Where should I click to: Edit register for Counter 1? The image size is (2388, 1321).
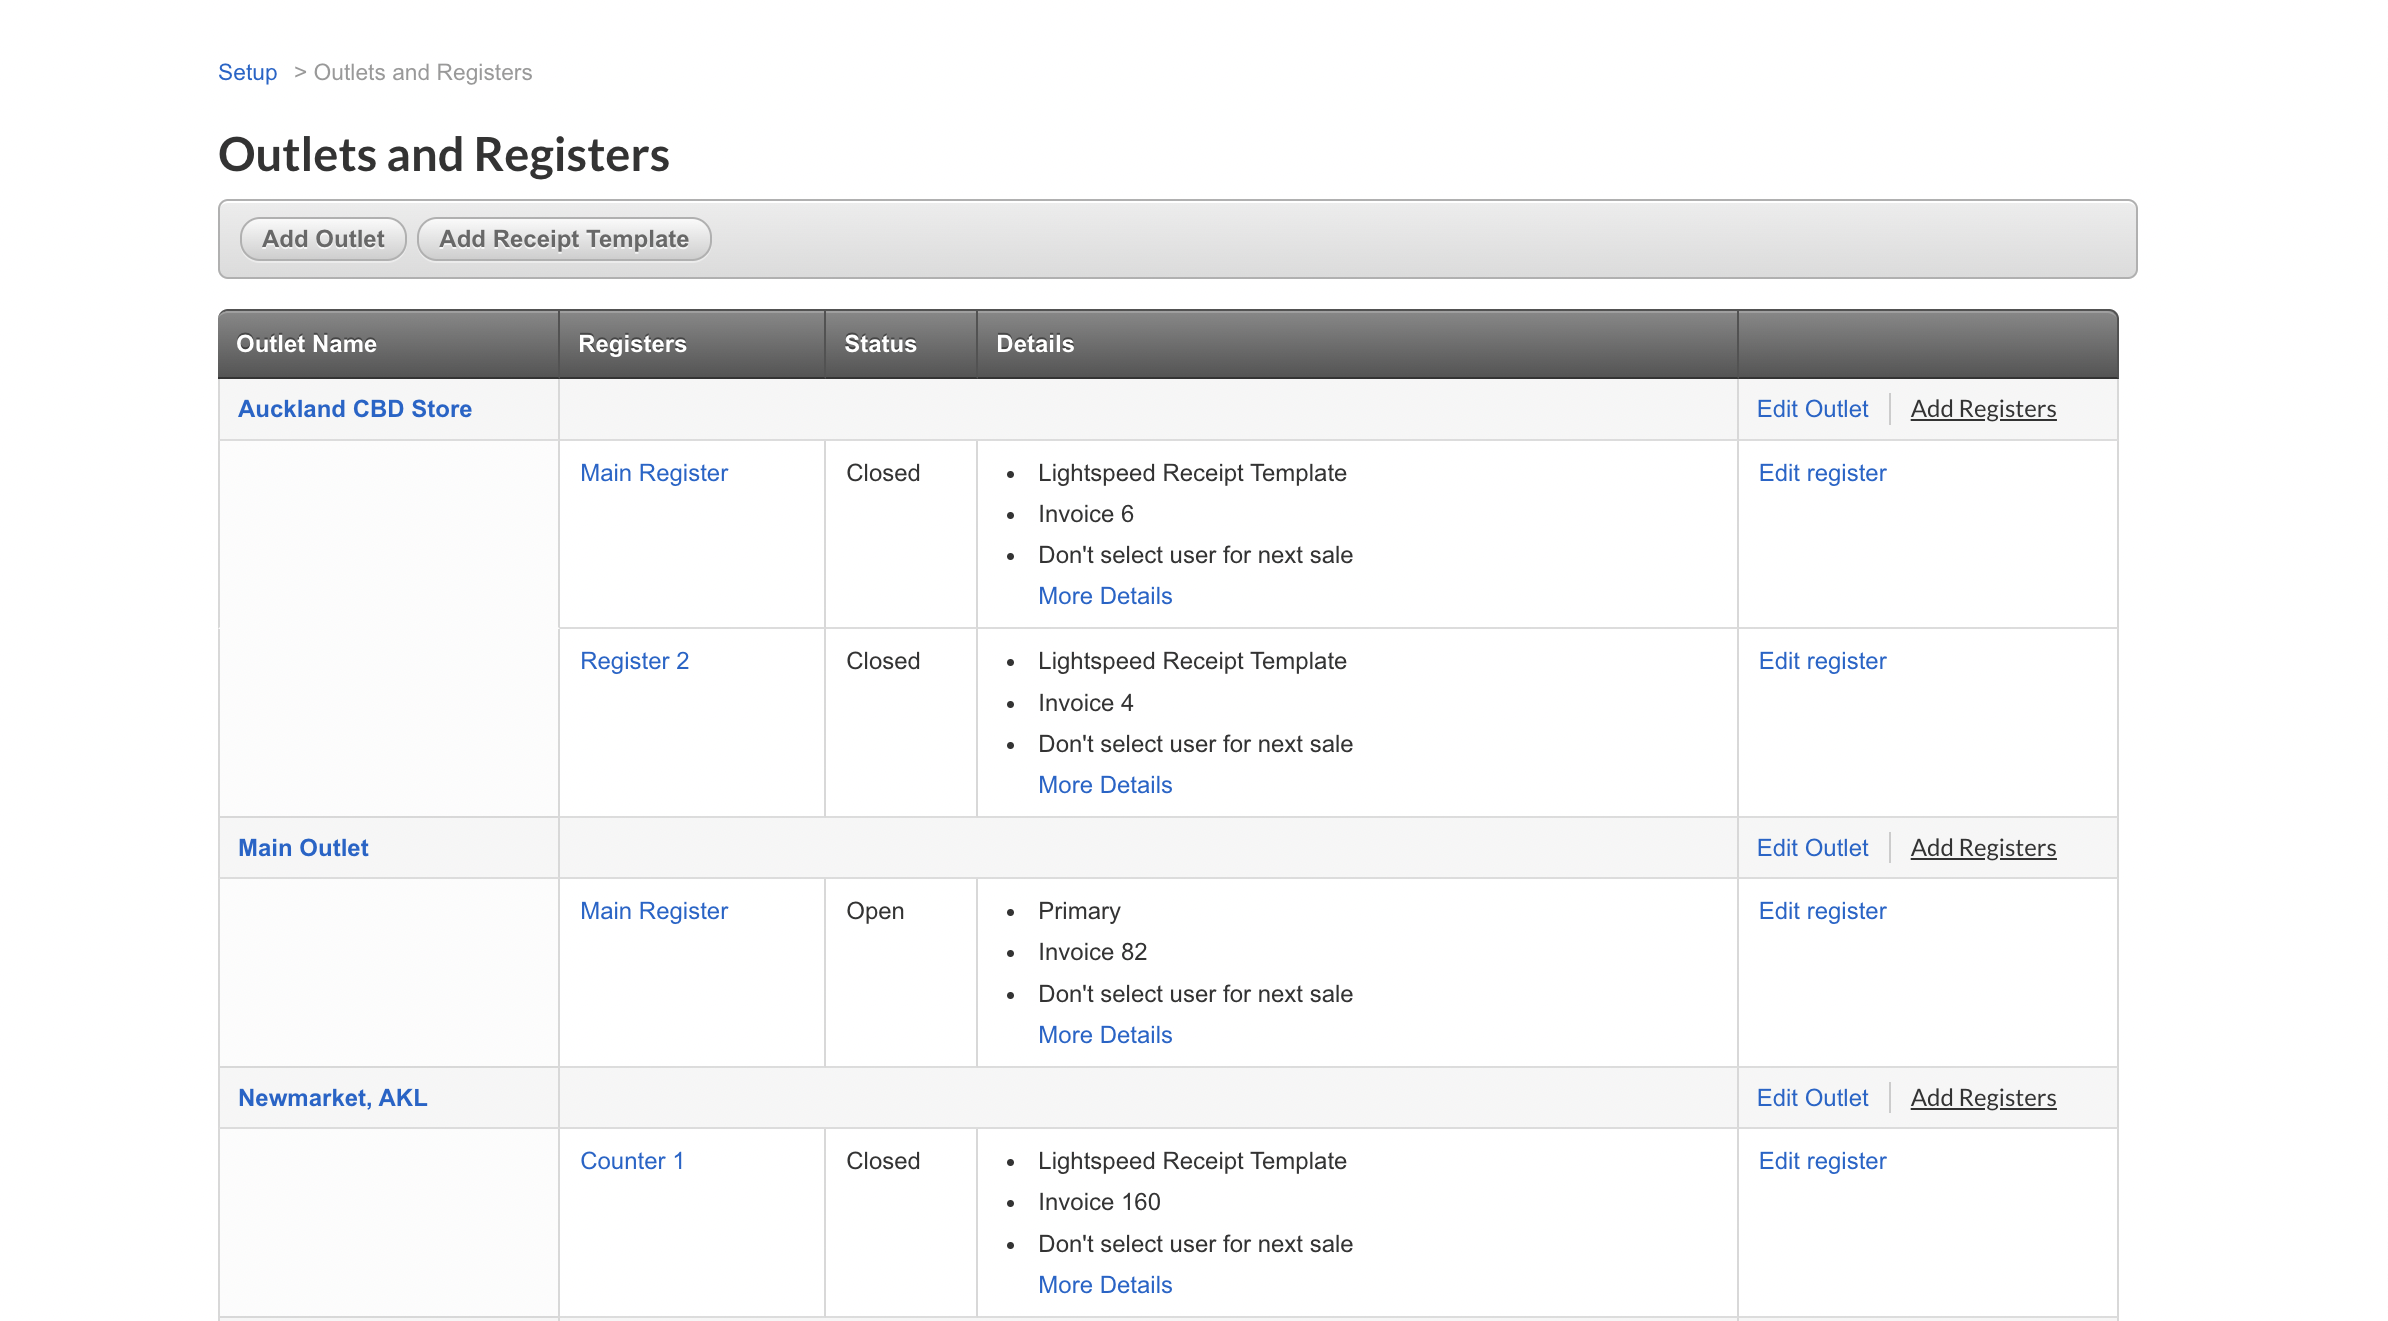coord(1822,1160)
